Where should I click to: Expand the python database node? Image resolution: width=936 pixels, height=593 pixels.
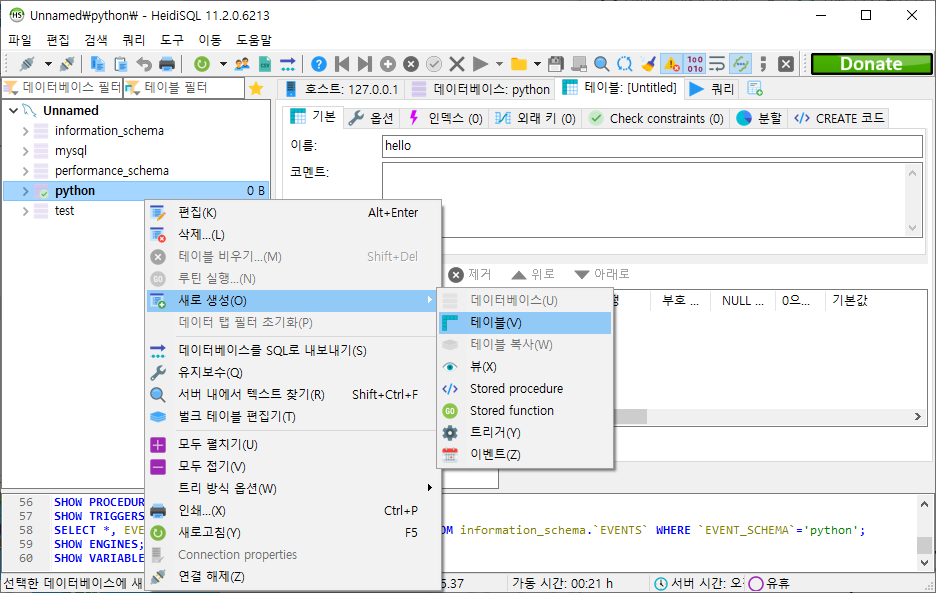[x=25, y=191]
